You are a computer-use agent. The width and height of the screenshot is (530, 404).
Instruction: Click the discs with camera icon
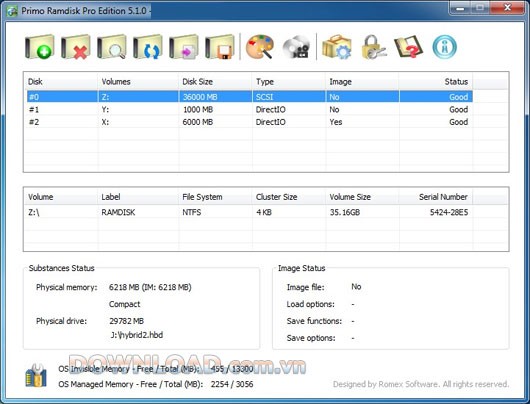click(x=296, y=47)
